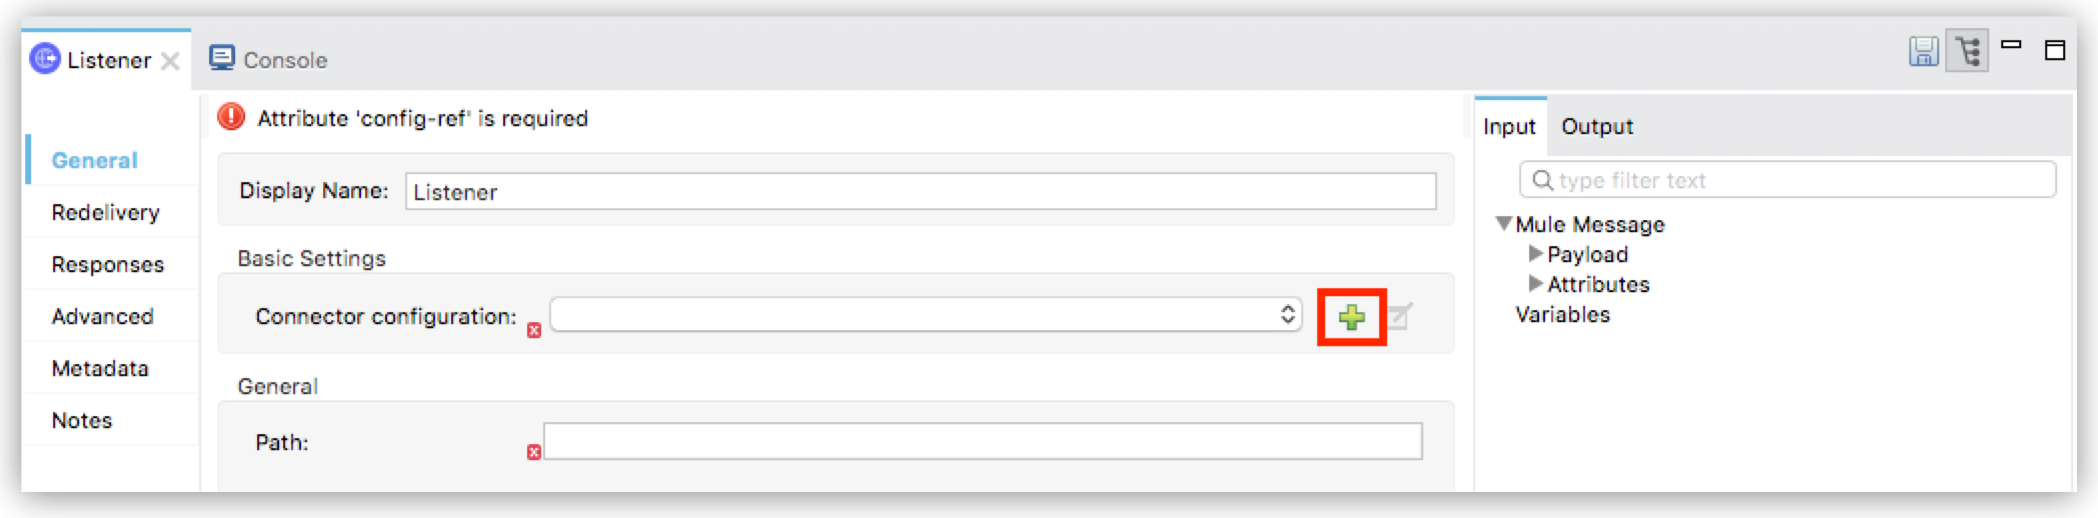Open the Redelivery settings section

point(105,212)
